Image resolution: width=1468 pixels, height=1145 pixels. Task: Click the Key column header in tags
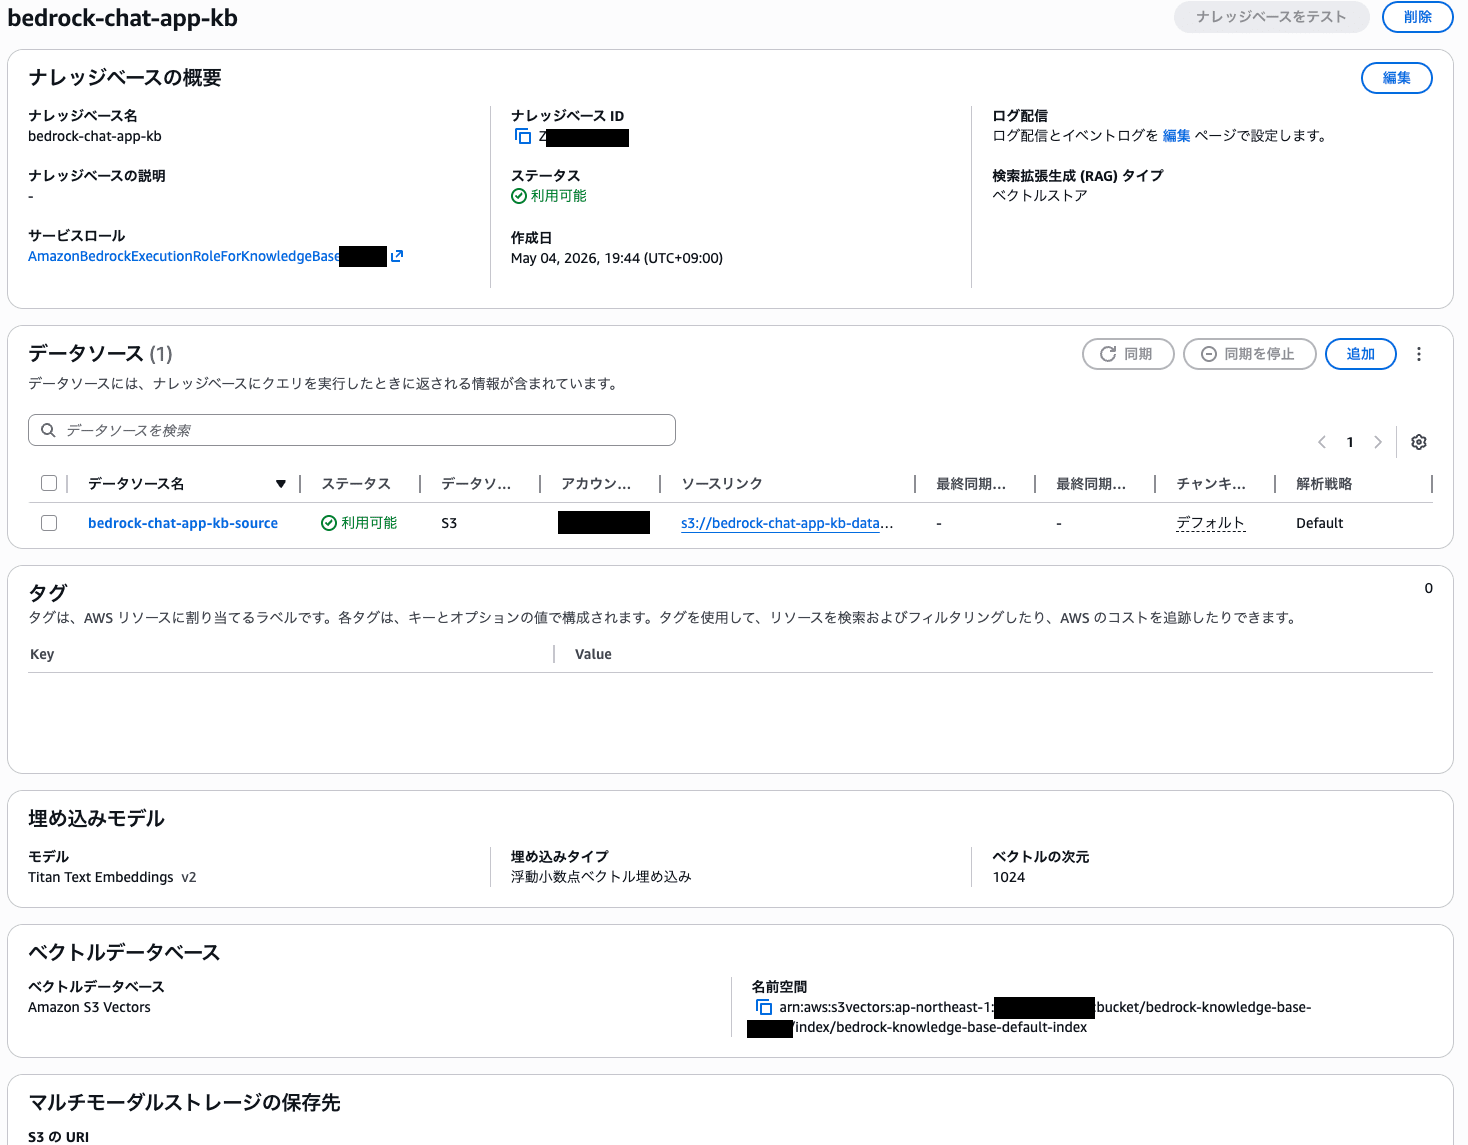pyautogui.click(x=42, y=654)
